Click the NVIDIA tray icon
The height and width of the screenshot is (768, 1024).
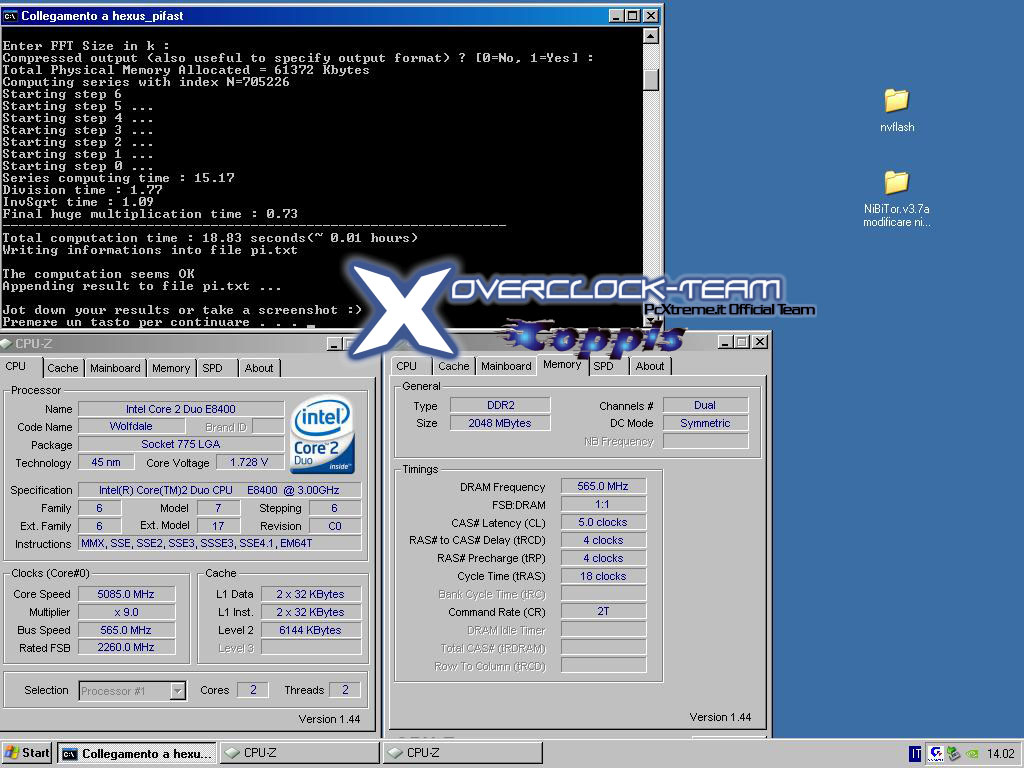coord(972,754)
